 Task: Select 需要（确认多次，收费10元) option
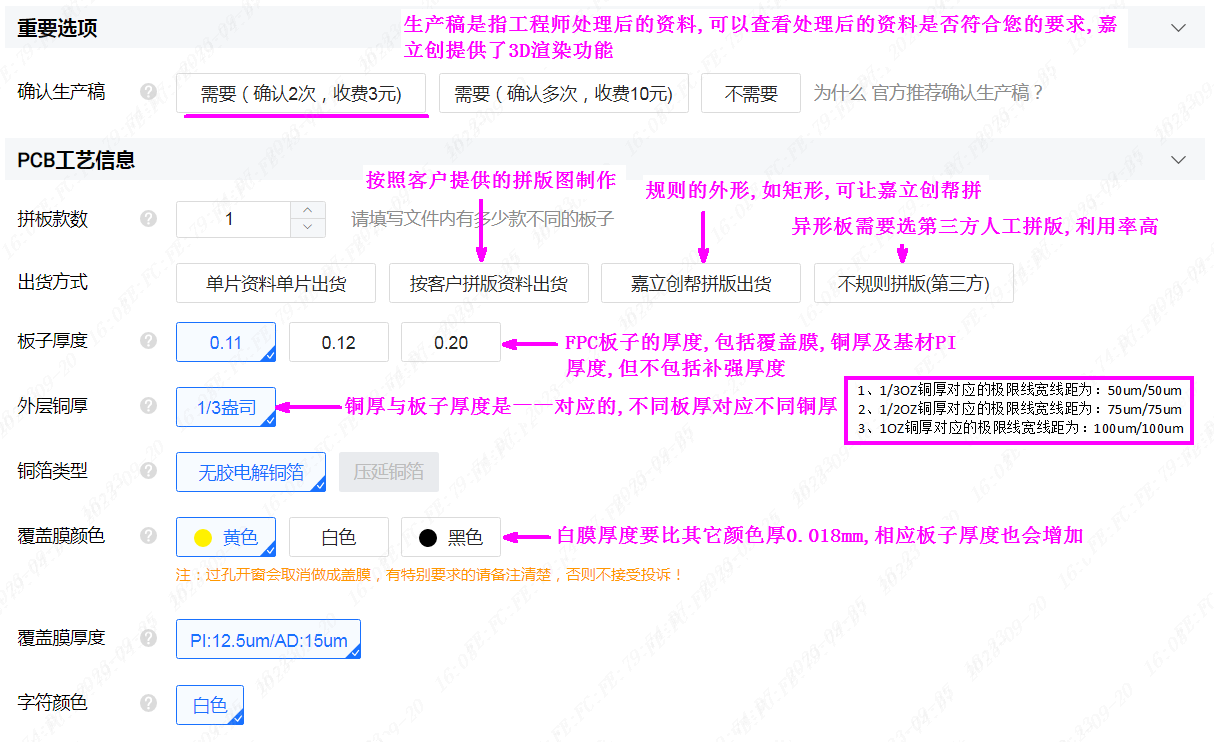(x=563, y=94)
